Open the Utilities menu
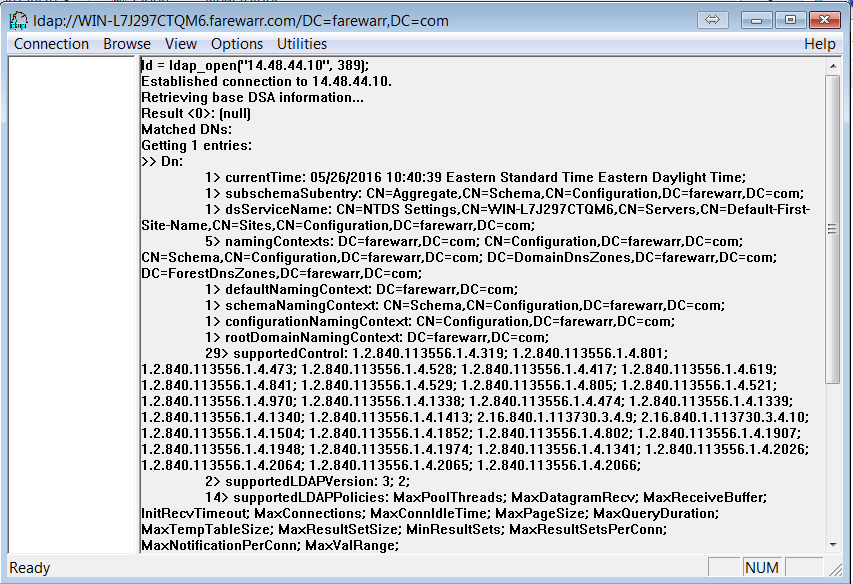This screenshot has width=853, height=584. coord(302,44)
